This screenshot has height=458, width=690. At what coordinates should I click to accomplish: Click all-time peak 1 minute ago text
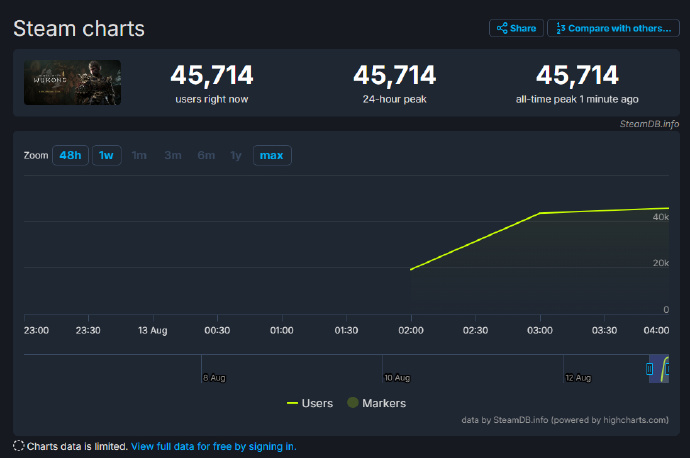(x=577, y=99)
